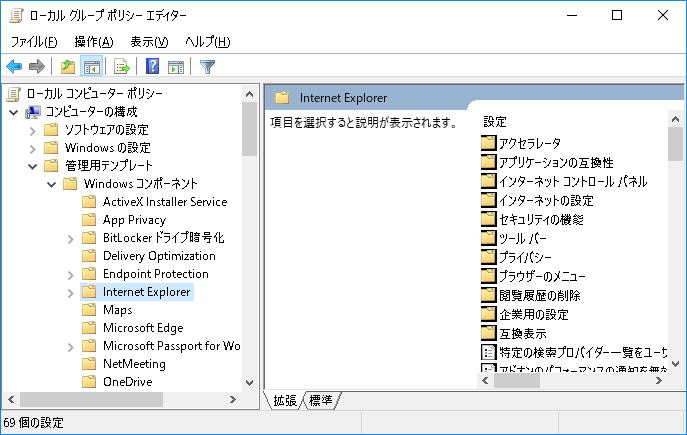Click the tree pane scroll up arrow

pyautogui.click(x=249, y=94)
